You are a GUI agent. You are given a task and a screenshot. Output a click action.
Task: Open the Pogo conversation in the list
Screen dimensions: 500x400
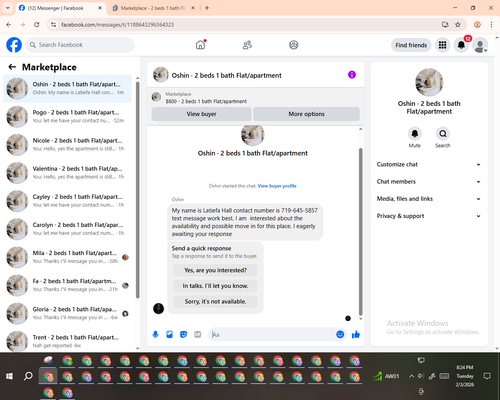point(67,116)
